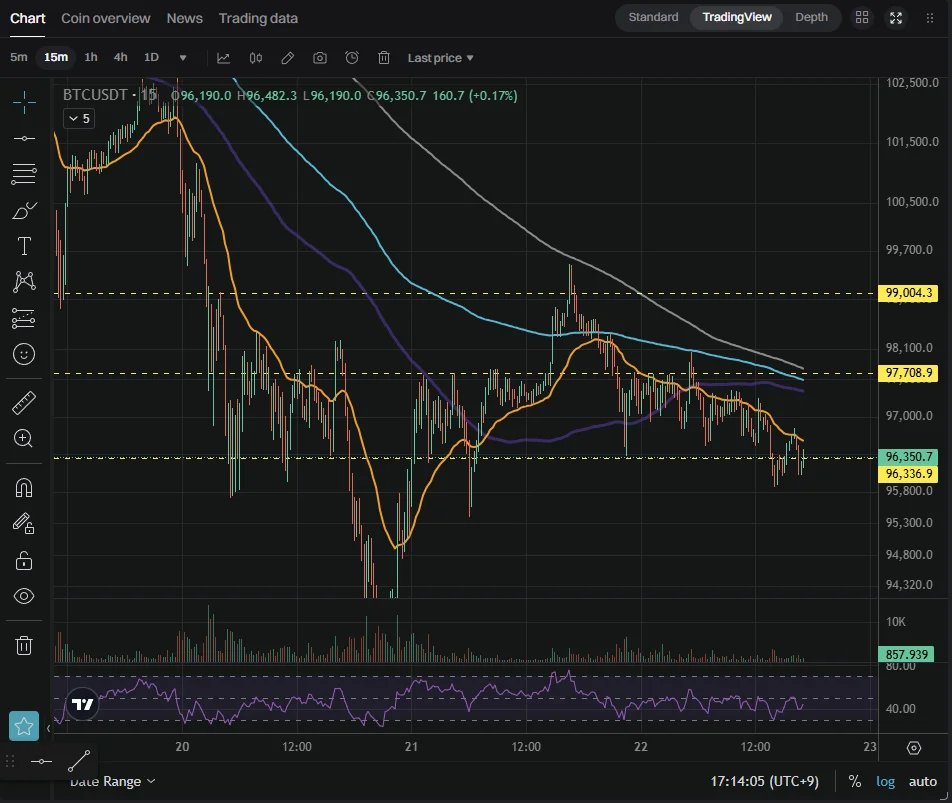Toggle lock all drawings
952x803 pixels.
(x=24, y=560)
